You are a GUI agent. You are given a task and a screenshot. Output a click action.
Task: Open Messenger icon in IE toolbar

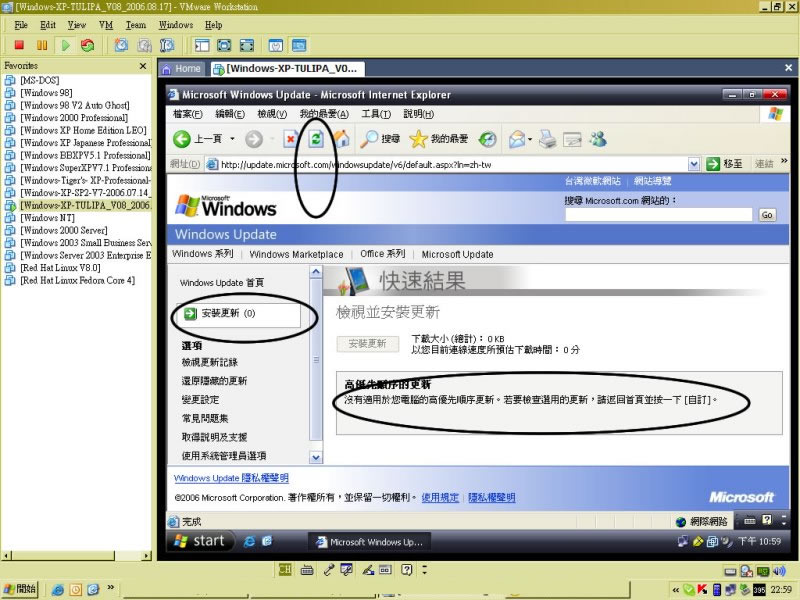pyautogui.click(x=598, y=139)
